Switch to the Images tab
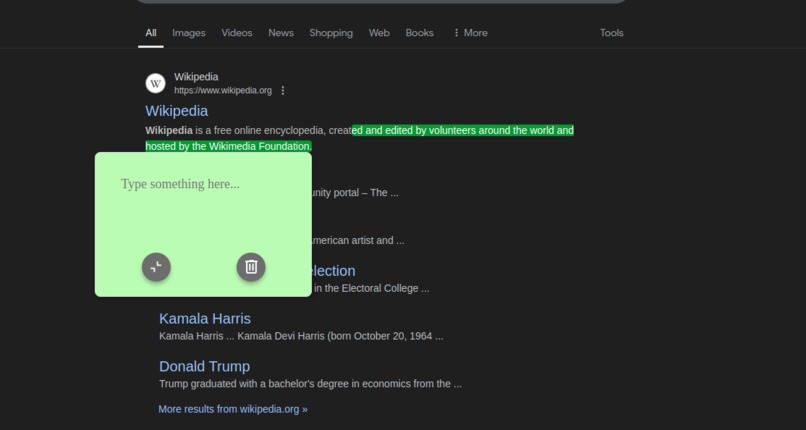Viewport: 806px width, 430px height. click(189, 33)
